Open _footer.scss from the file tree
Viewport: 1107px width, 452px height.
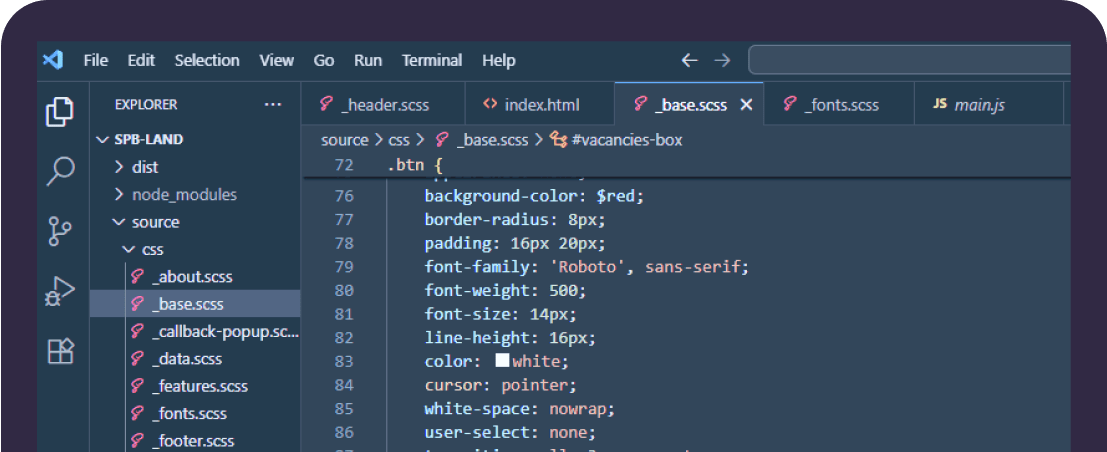(x=193, y=440)
